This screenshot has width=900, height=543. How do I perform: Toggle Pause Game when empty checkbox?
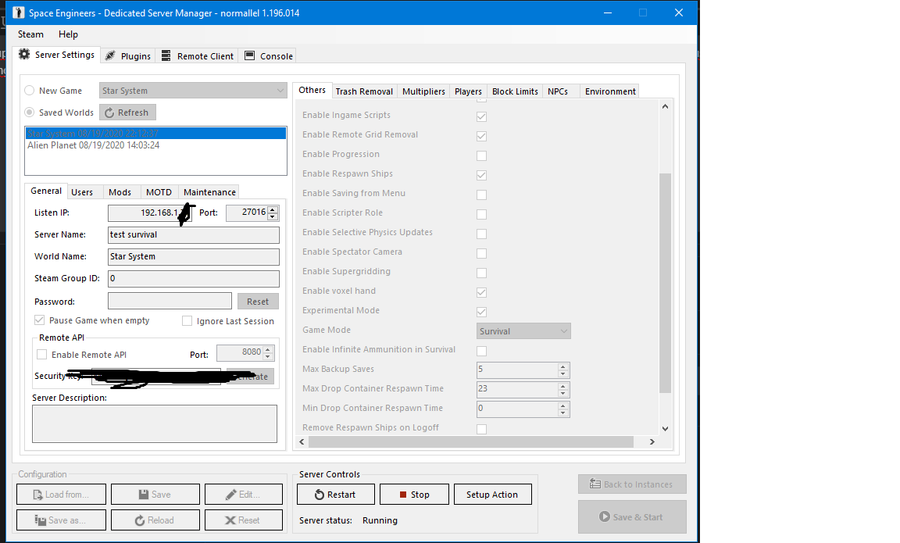tap(41, 321)
